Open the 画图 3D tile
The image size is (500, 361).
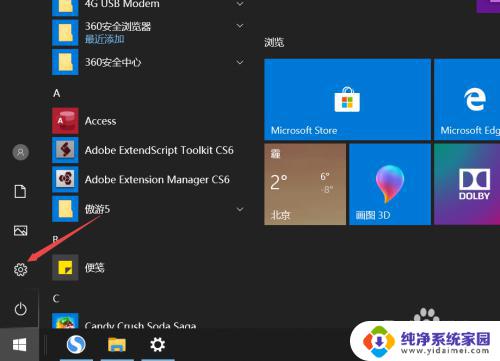[x=390, y=184]
